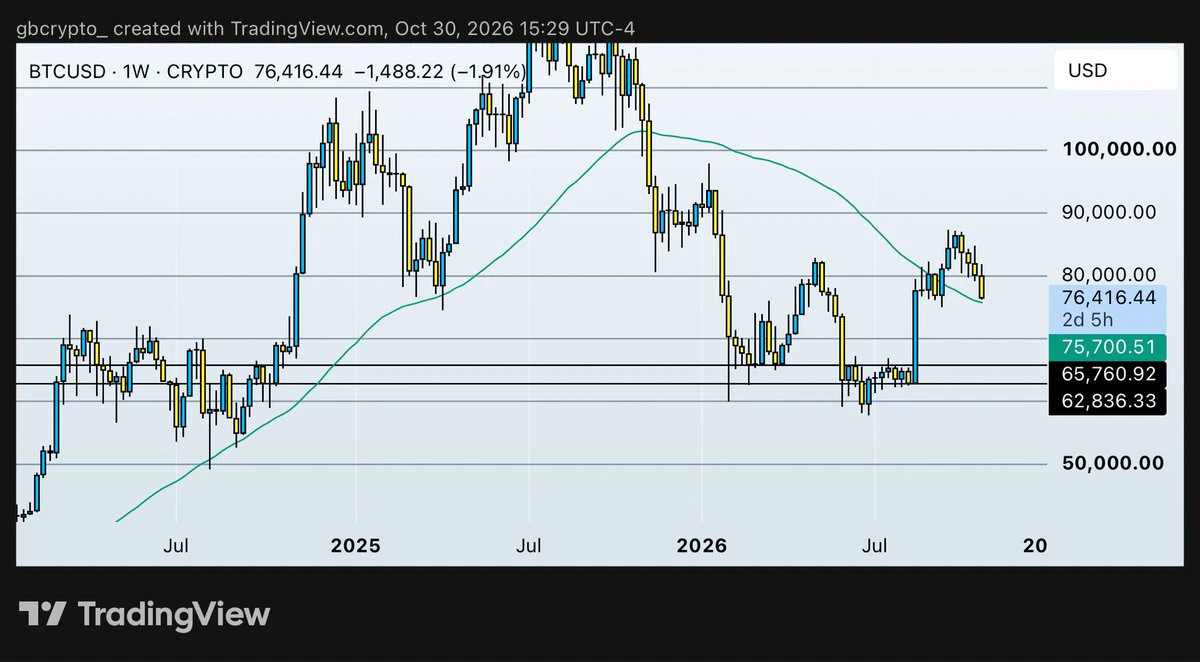
Task: Click the 2026 label on the time axis
Action: pos(702,546)
